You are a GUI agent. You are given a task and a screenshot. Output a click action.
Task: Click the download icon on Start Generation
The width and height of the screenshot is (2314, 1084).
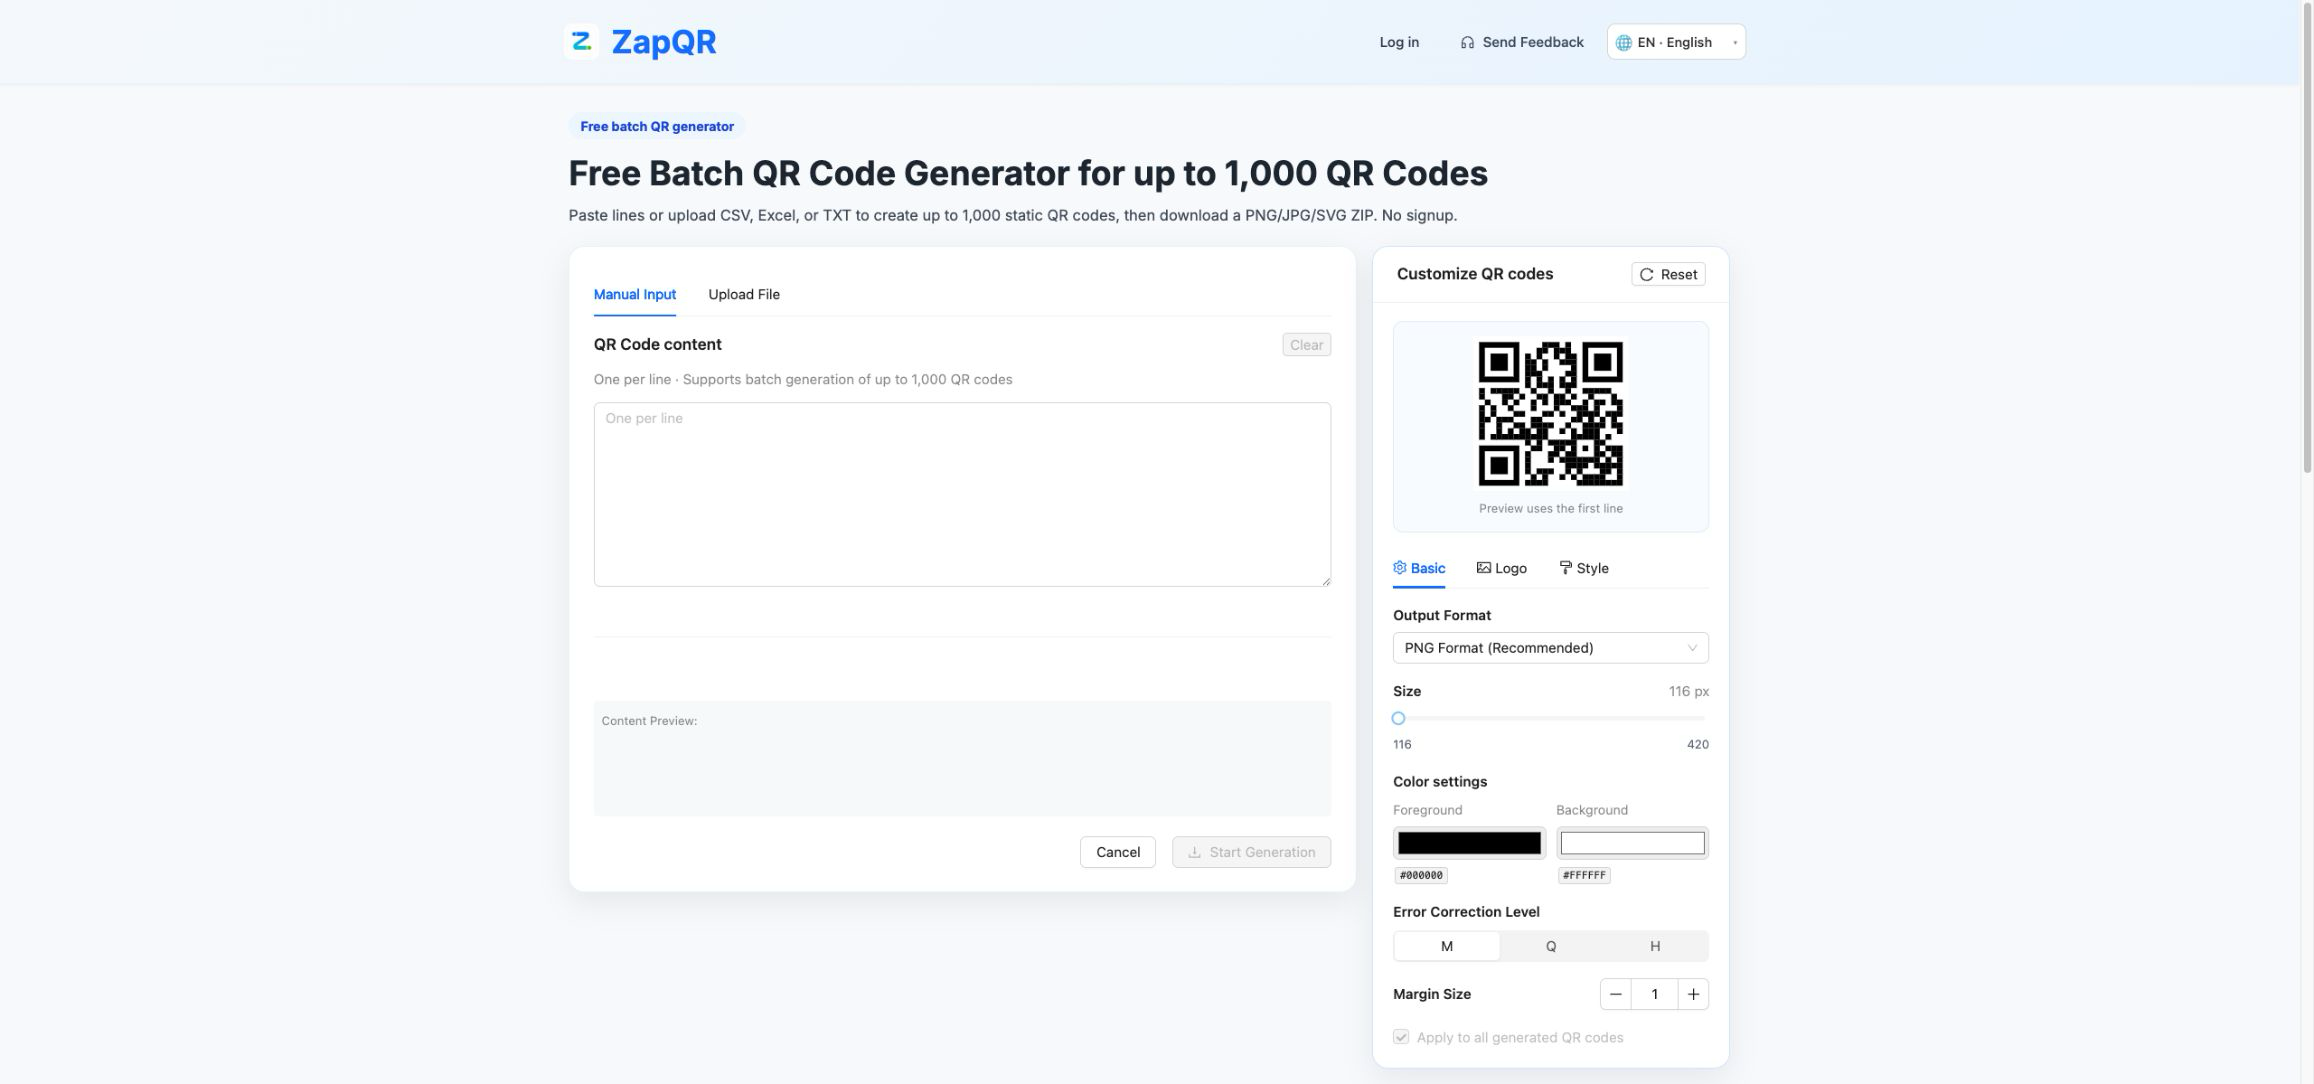point(1194,853)
